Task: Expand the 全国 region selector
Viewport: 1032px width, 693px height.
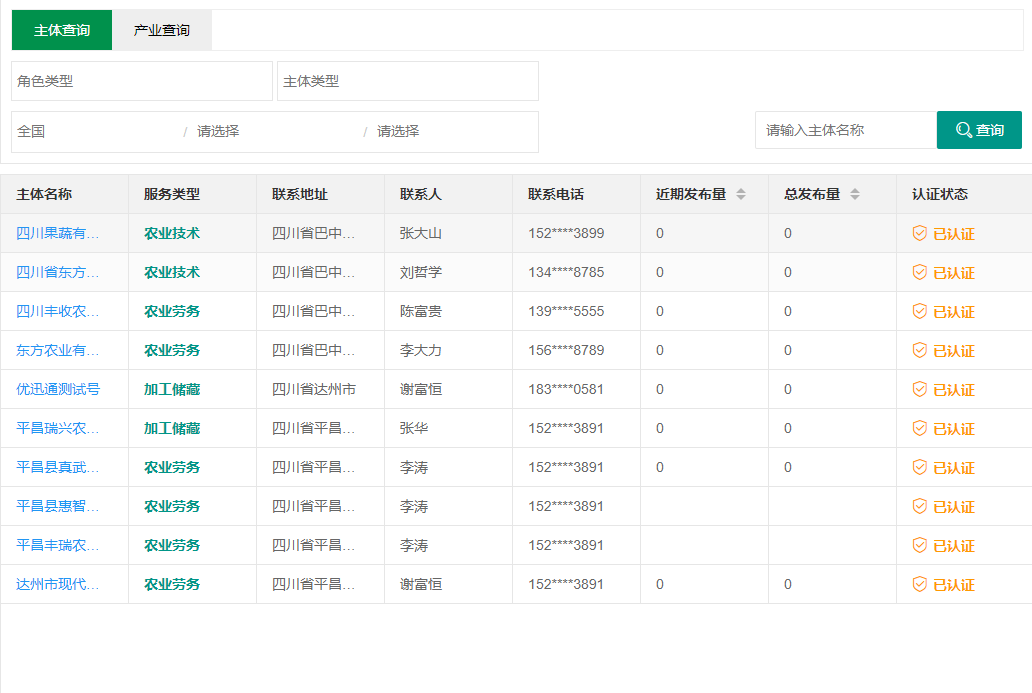Action: (95, 131)
